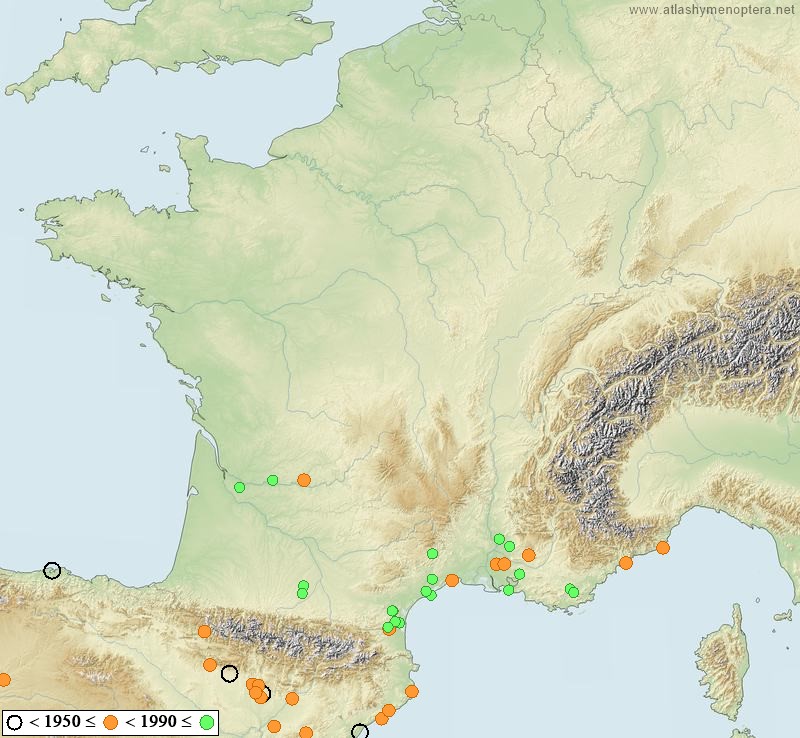Select the westernmost green marker near the Gironde
Screen dimensions: 800x738
point(240,487)
